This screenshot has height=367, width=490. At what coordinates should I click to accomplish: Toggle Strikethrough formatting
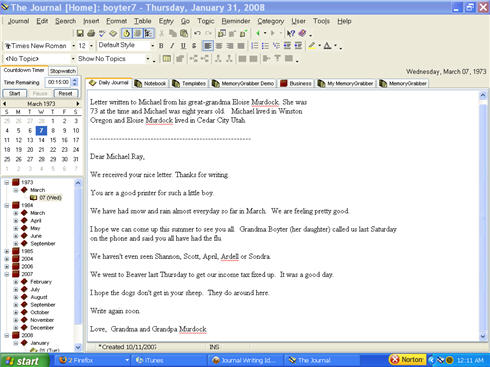click(x=194, y=46)
